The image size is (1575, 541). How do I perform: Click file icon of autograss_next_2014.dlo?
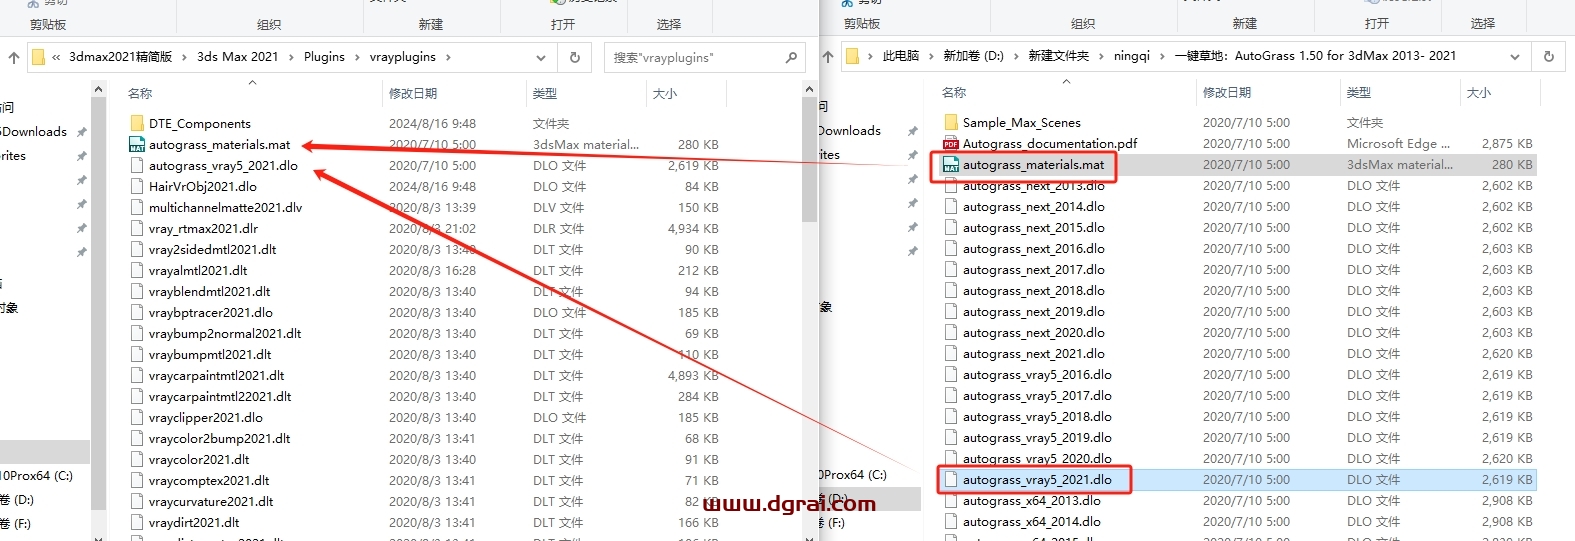pyautogui.click(x=951, y=206)
